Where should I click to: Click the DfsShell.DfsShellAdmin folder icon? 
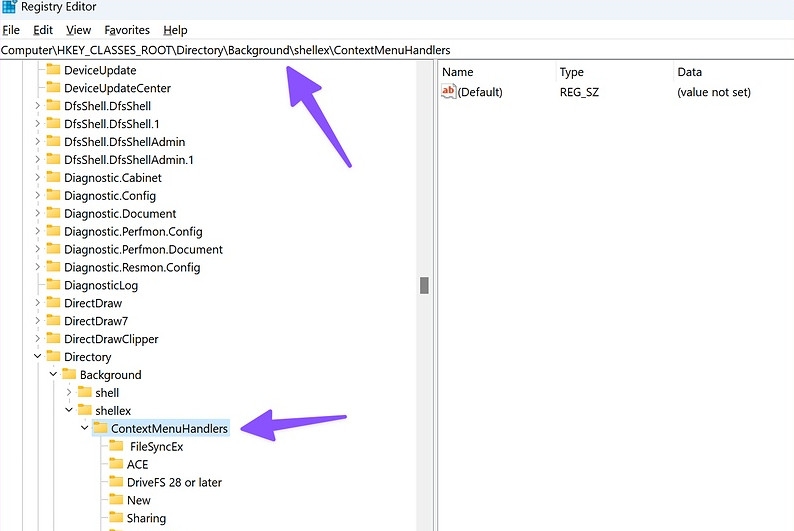tap(53, 141)
